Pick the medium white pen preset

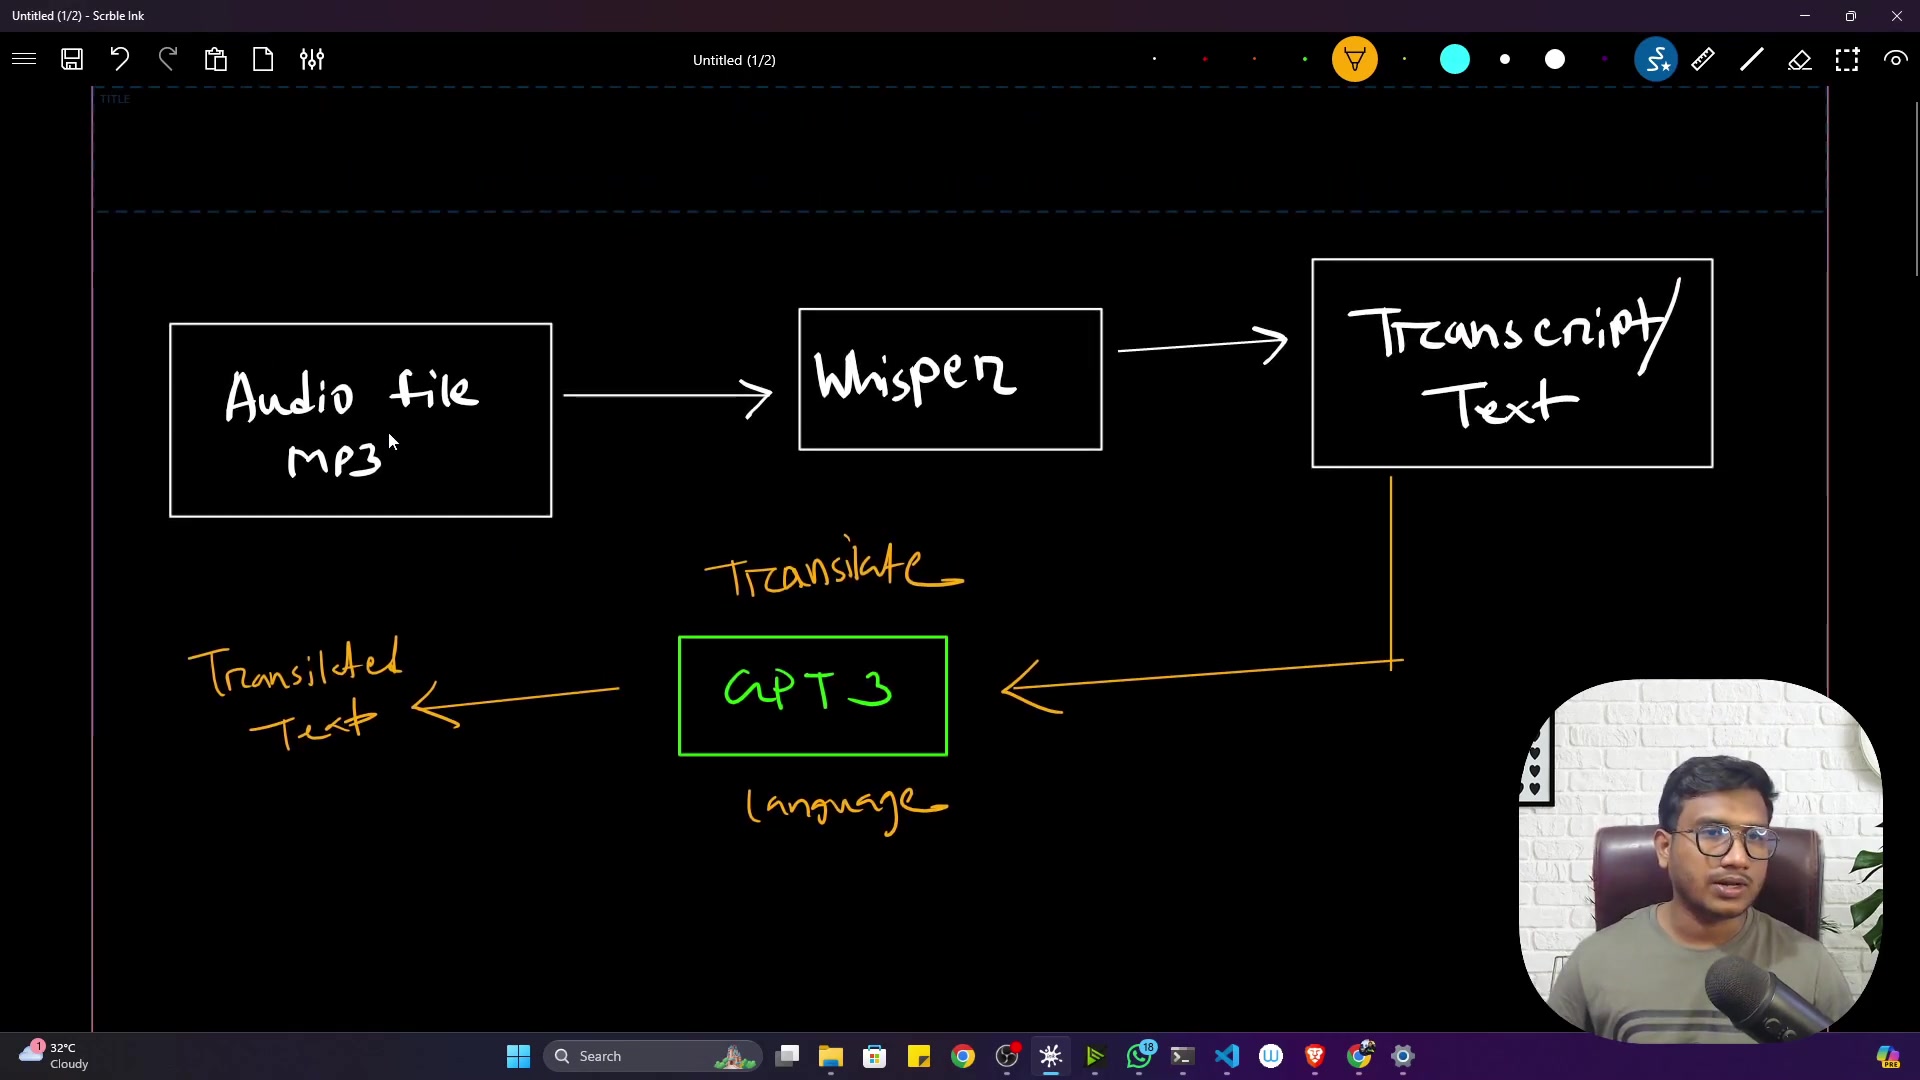point(1505,59)
